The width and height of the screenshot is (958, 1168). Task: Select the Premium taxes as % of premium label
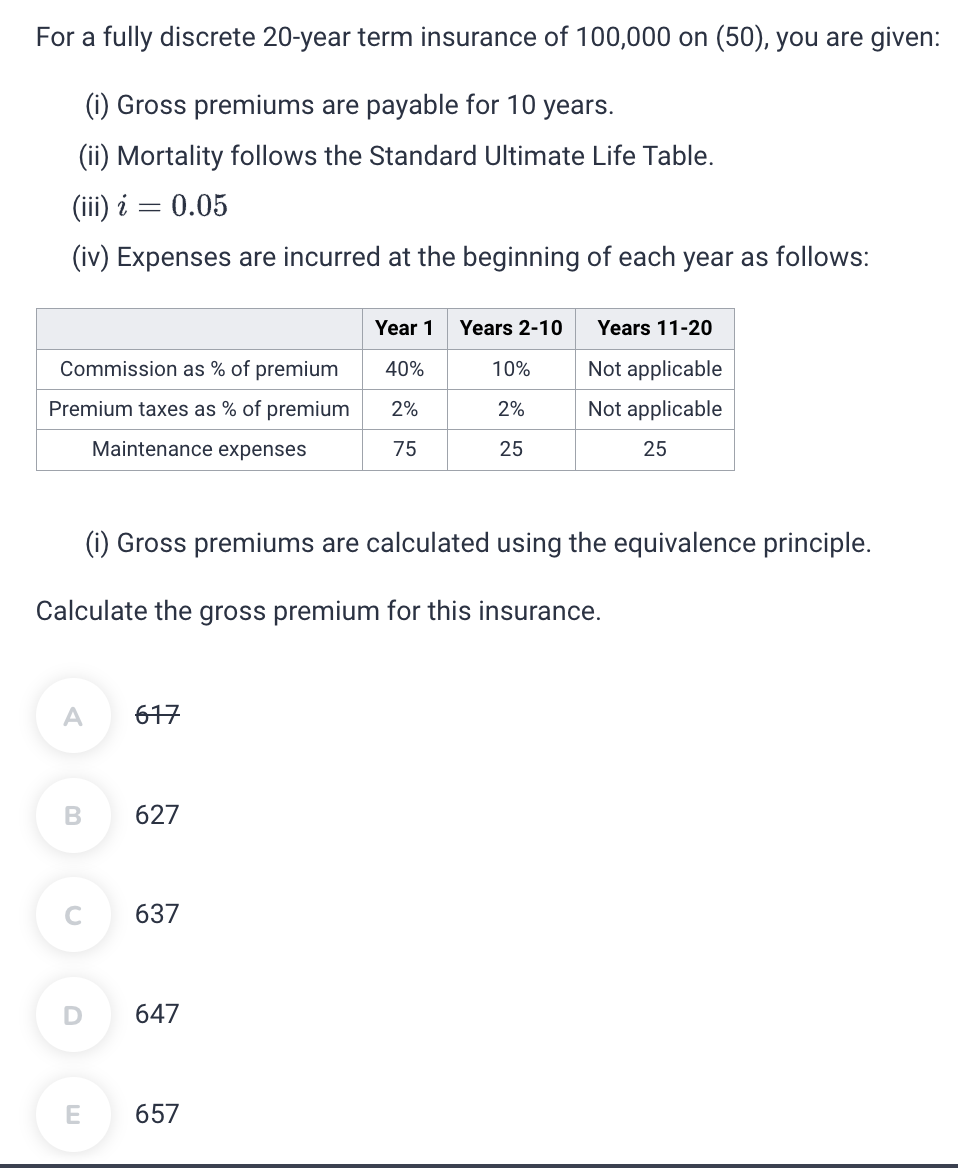click(x=198, y=409)
